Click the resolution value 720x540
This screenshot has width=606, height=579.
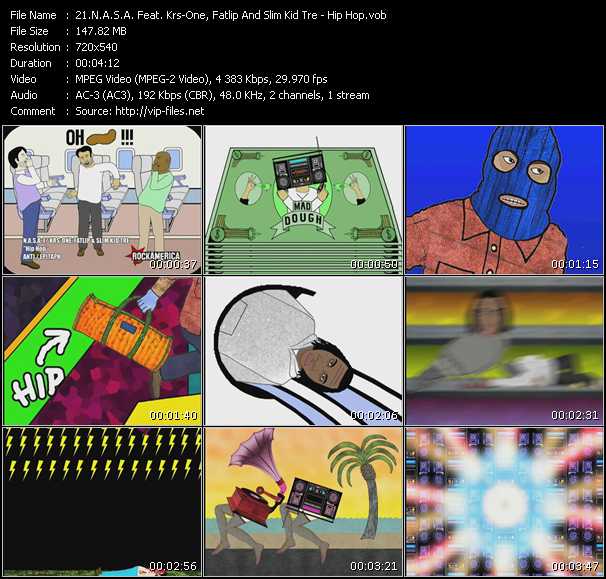[x=96, y=47]
